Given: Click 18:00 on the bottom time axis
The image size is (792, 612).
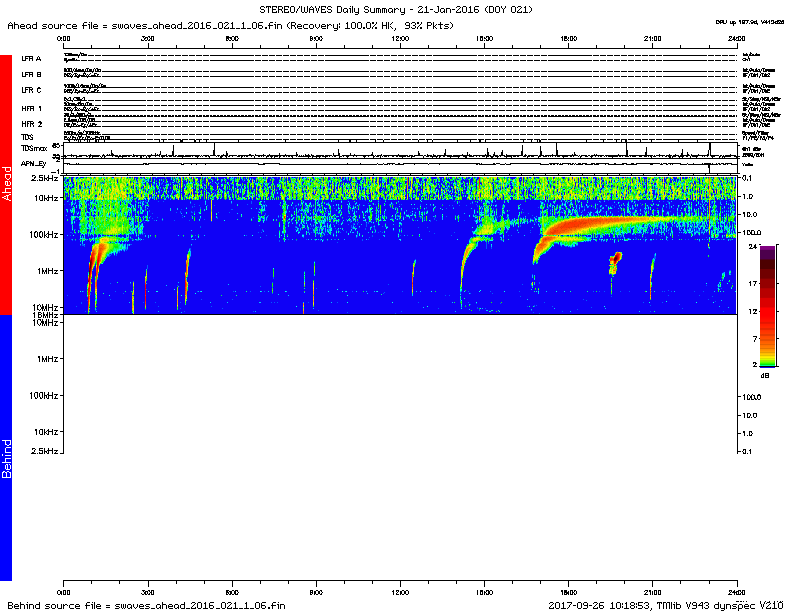Looking at the screenshot, I should [x=568, y=594].
